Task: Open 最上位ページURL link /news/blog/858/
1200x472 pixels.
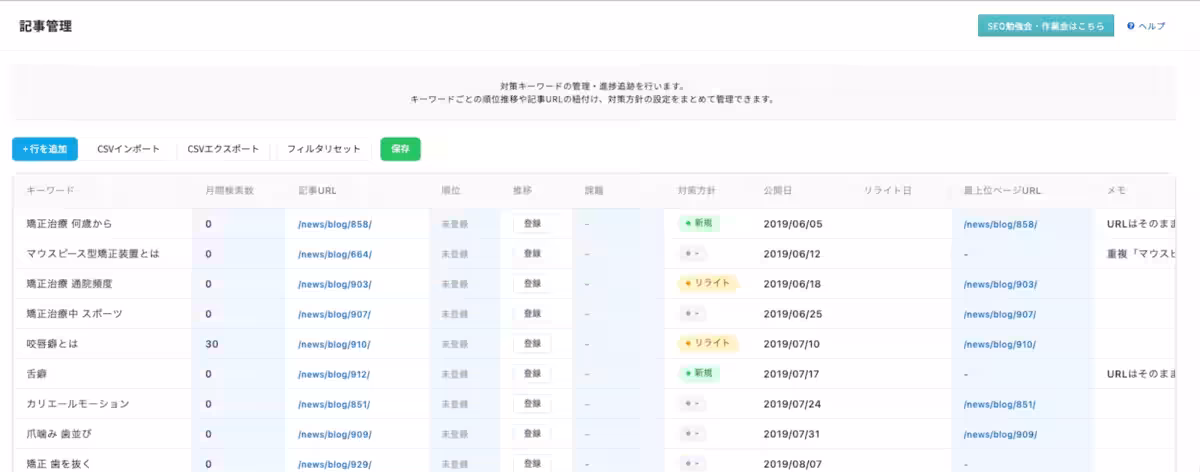Action: tap(1000, 224)
